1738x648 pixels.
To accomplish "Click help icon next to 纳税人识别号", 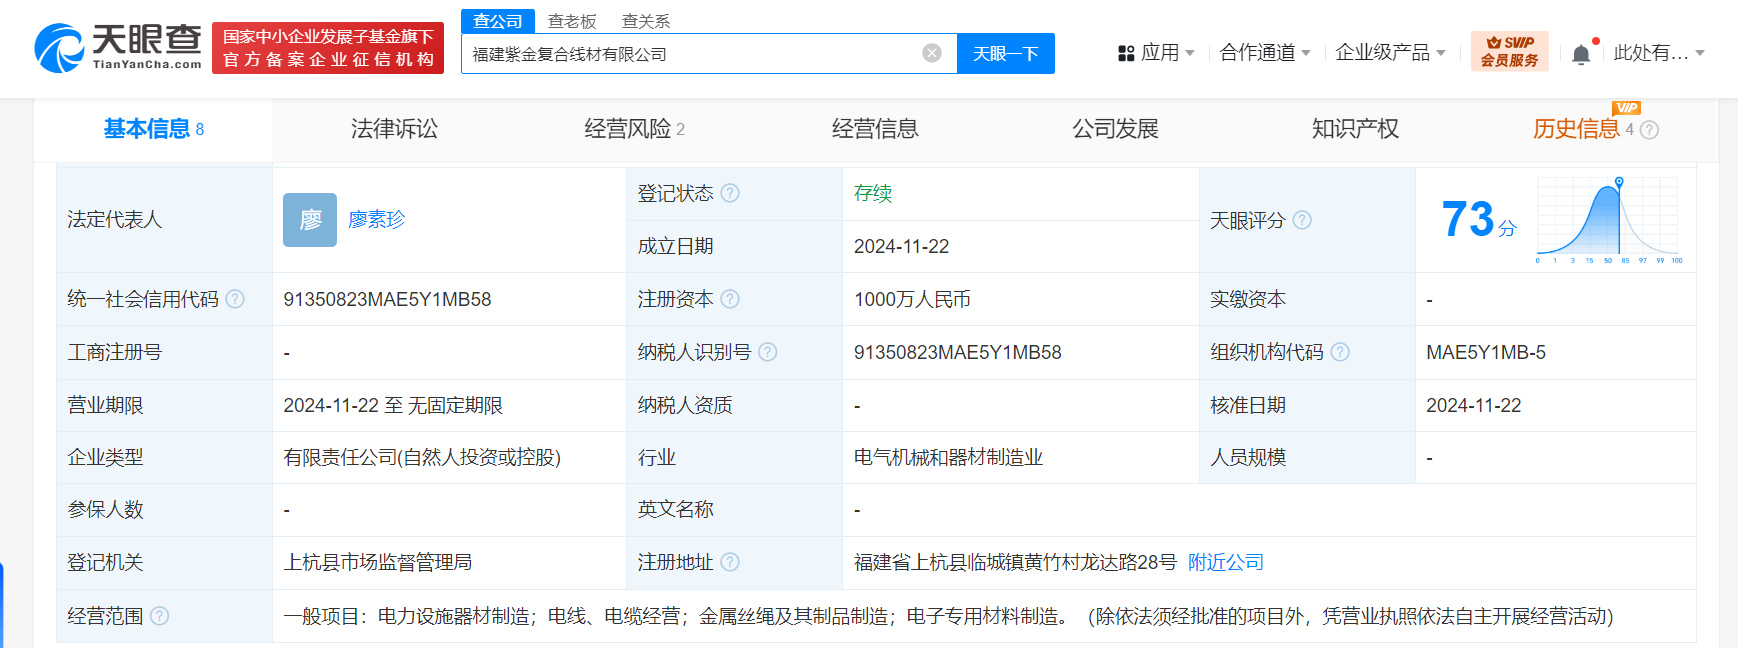I will pyautogui.click(x=767, y=352).
